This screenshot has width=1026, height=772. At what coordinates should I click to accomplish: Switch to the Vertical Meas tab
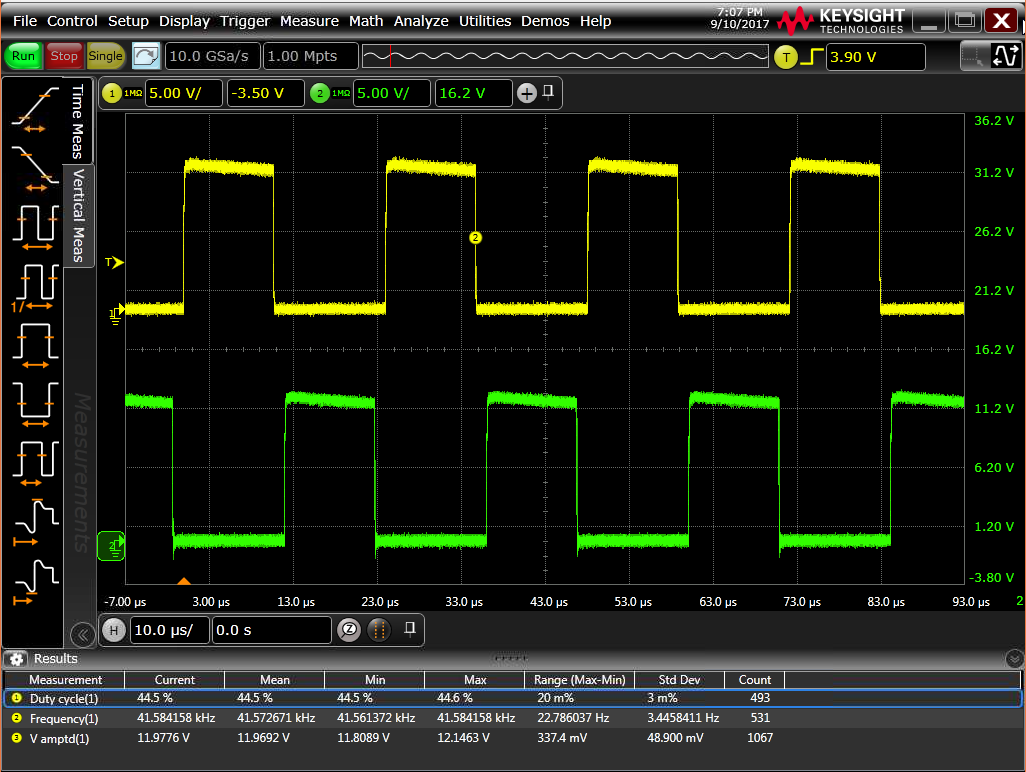pos(78,216)
